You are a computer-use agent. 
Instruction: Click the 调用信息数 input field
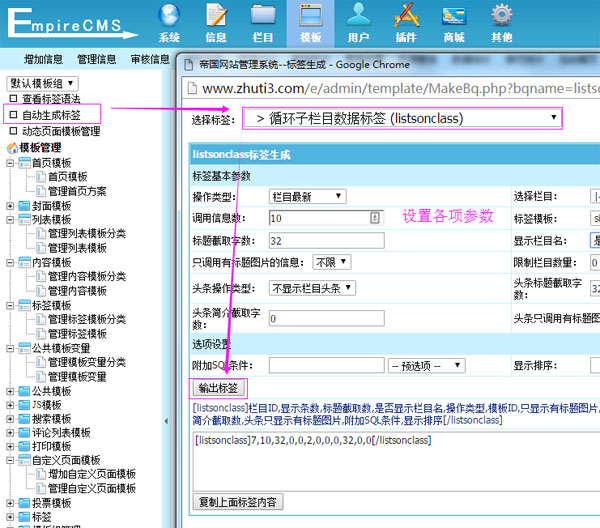point(326,218)
